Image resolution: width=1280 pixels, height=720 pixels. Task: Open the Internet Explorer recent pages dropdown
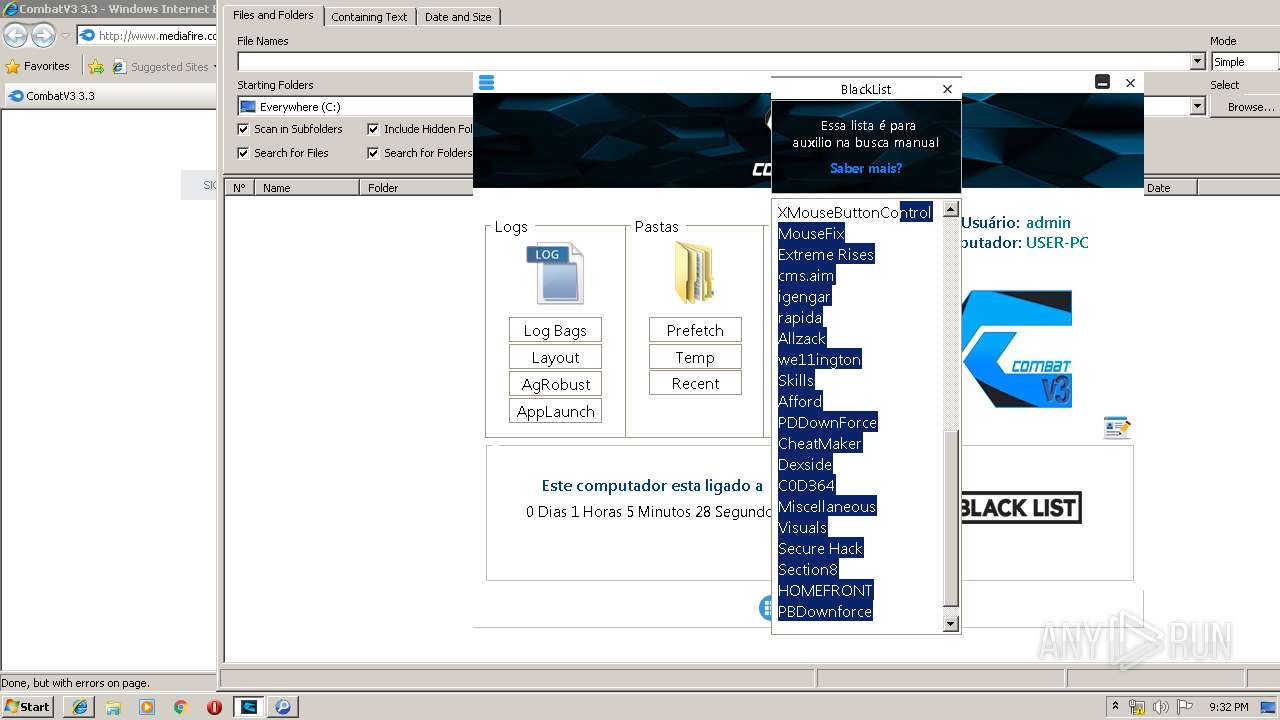[65, 36]
